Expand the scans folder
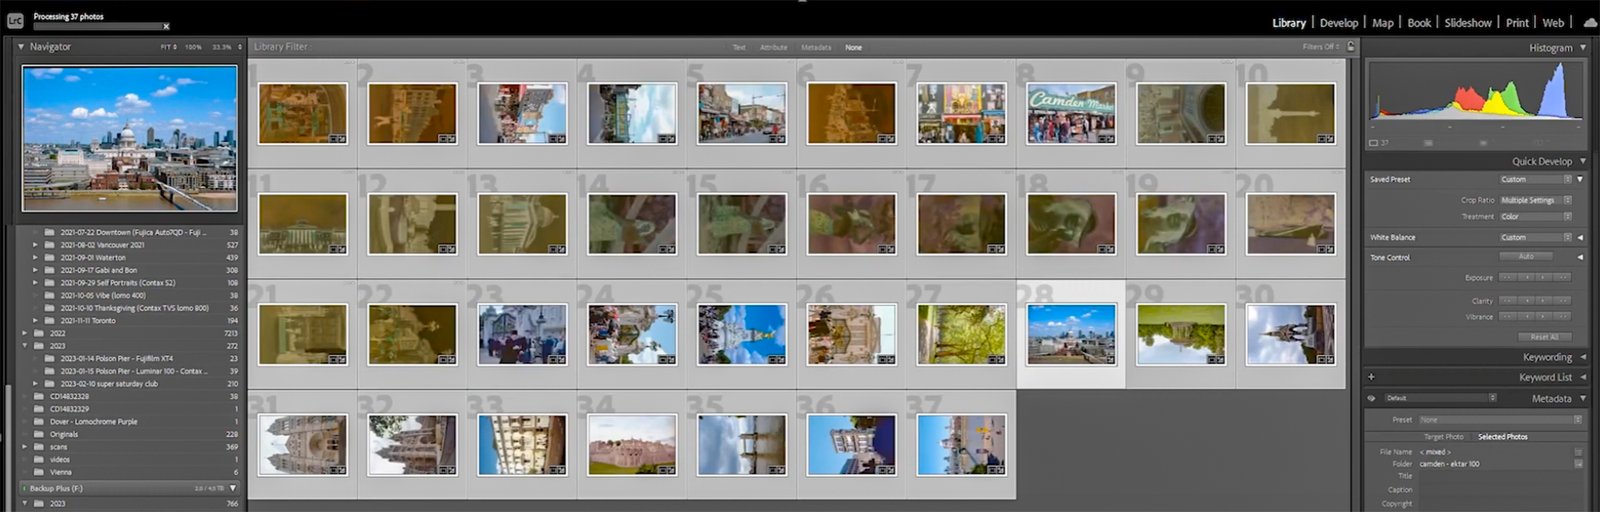Screen dimensions: 1600x512 25,447
